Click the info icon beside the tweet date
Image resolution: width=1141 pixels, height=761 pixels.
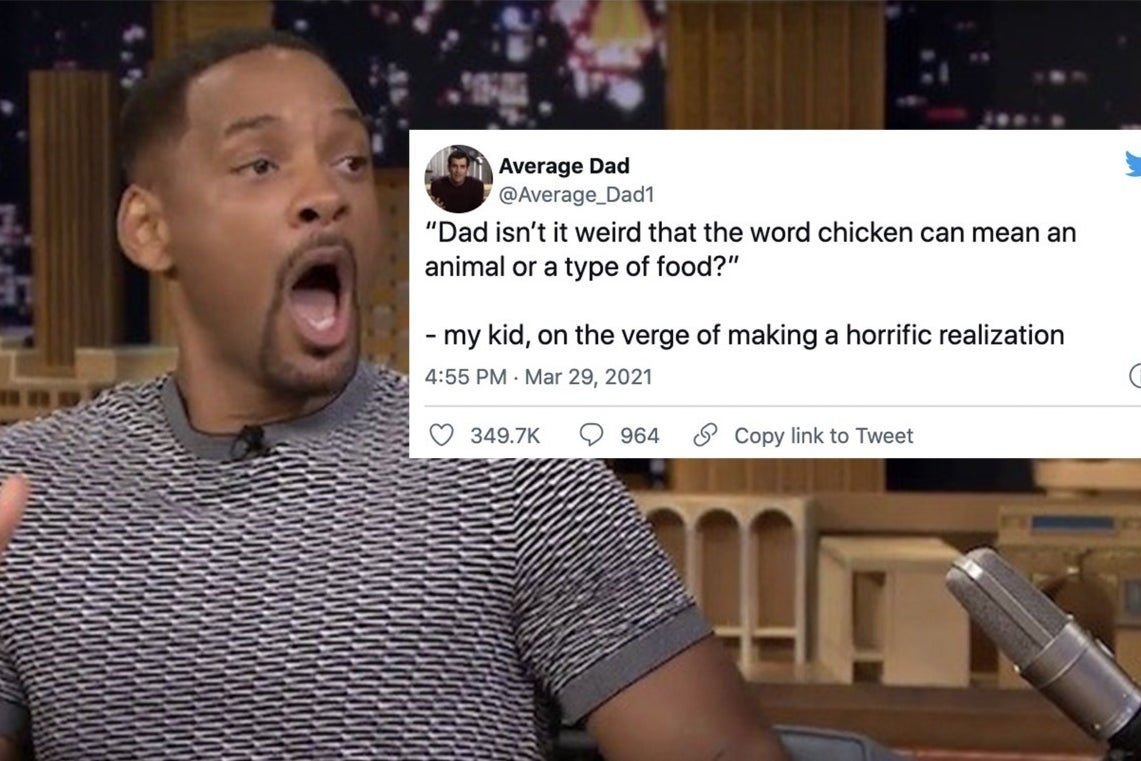point(1135,376)
